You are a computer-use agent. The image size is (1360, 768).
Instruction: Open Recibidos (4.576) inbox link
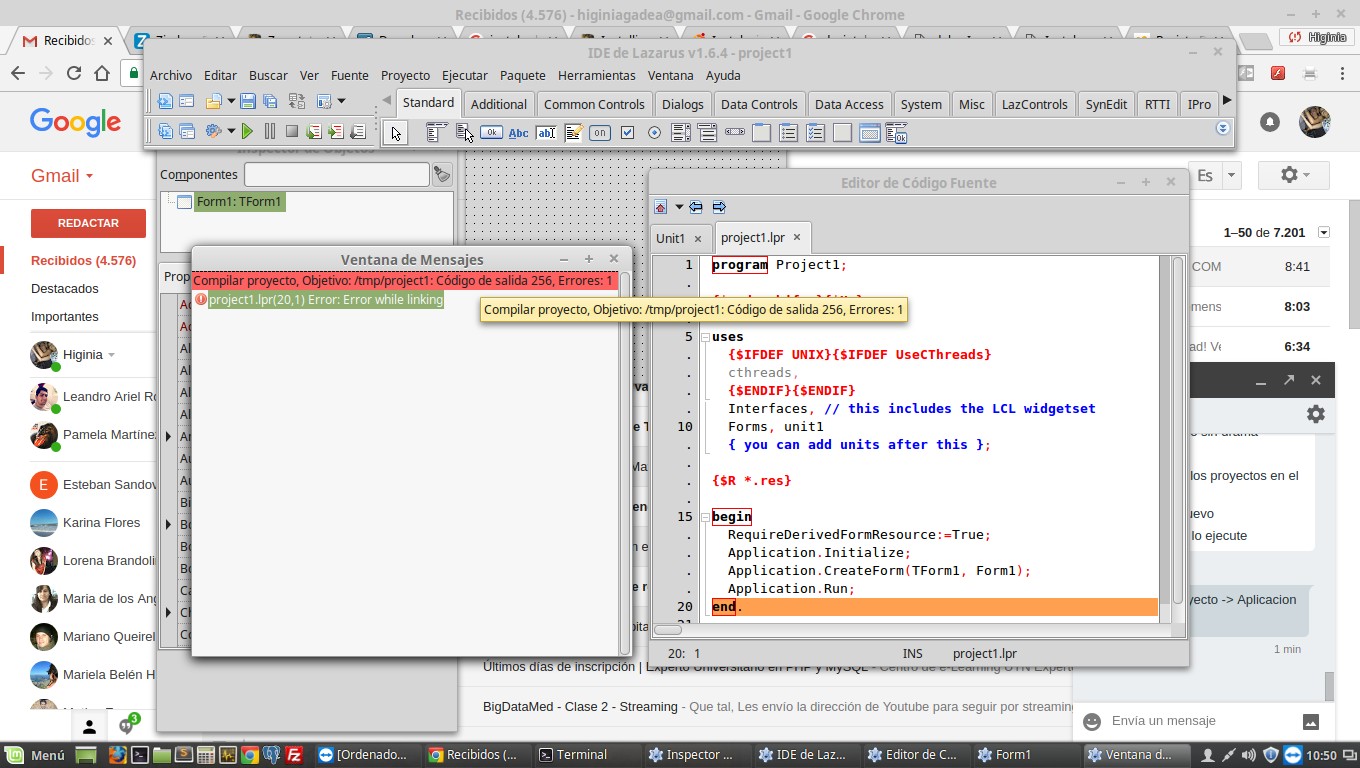pyautogui.click(x=83, y=261)
